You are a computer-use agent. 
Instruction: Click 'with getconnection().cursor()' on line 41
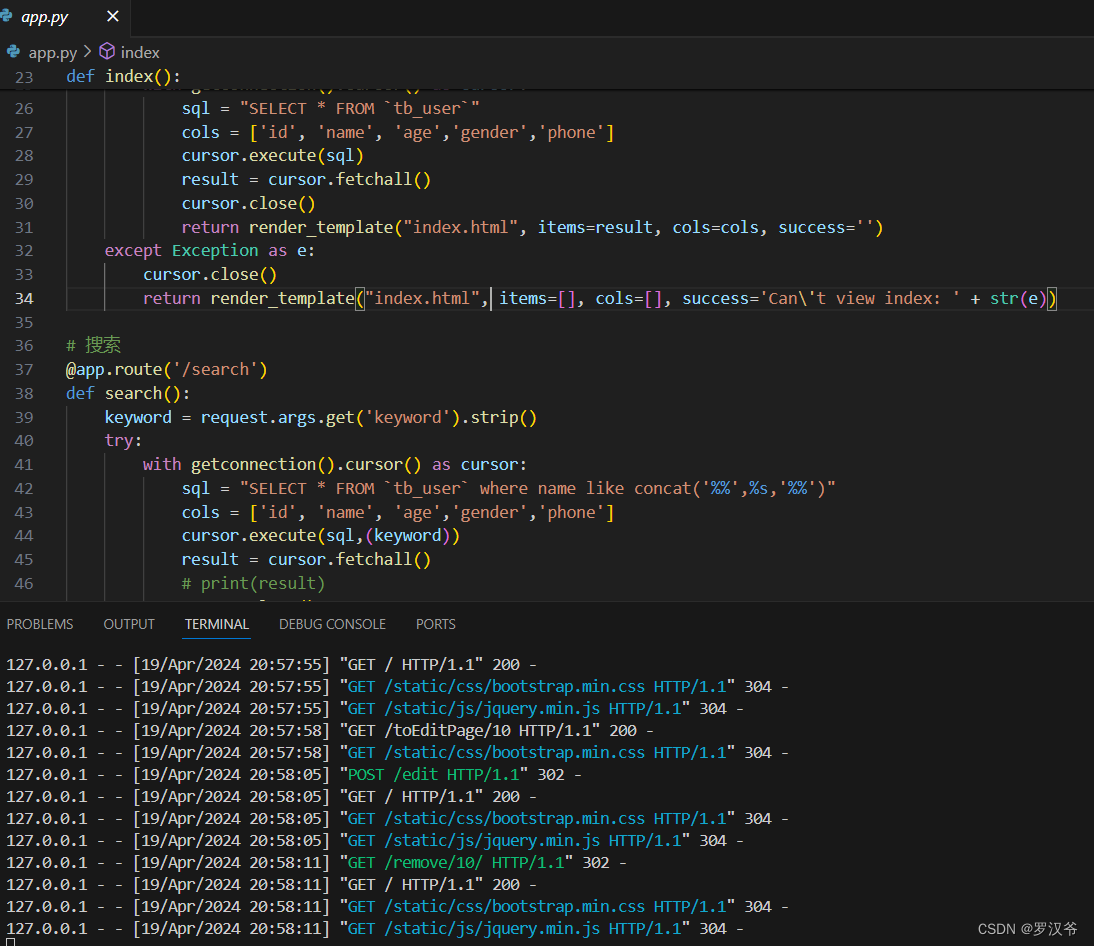click(x=335, y=465)
